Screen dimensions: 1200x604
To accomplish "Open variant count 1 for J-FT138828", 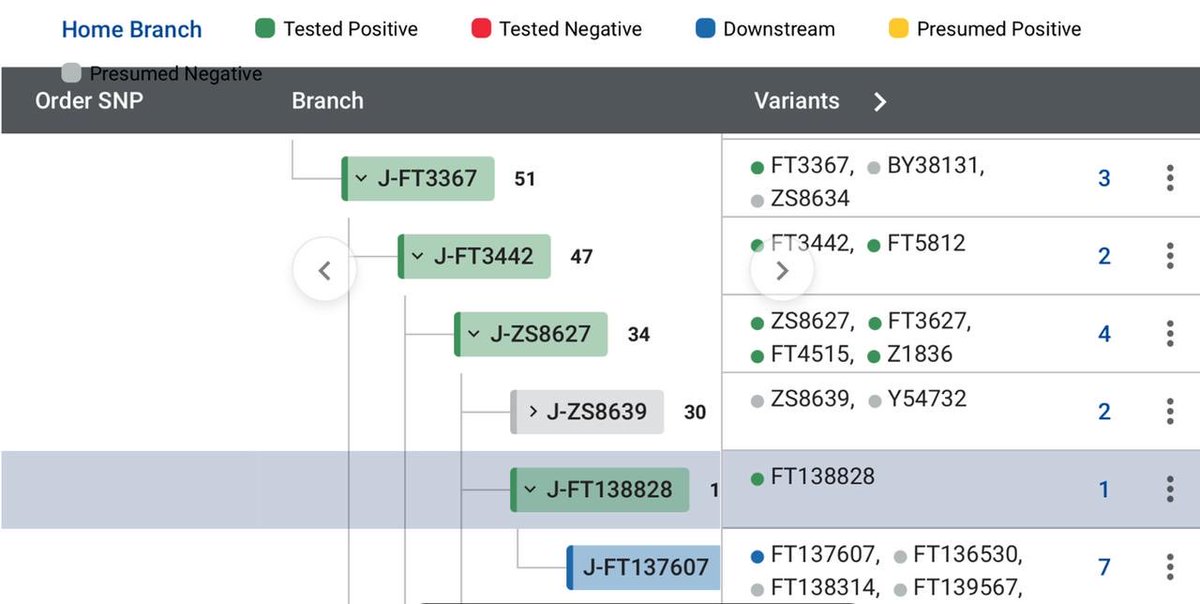I will (1104, 490).
